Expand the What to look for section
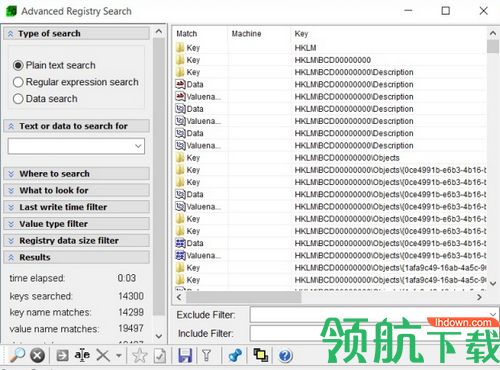 tap(76, 190)
